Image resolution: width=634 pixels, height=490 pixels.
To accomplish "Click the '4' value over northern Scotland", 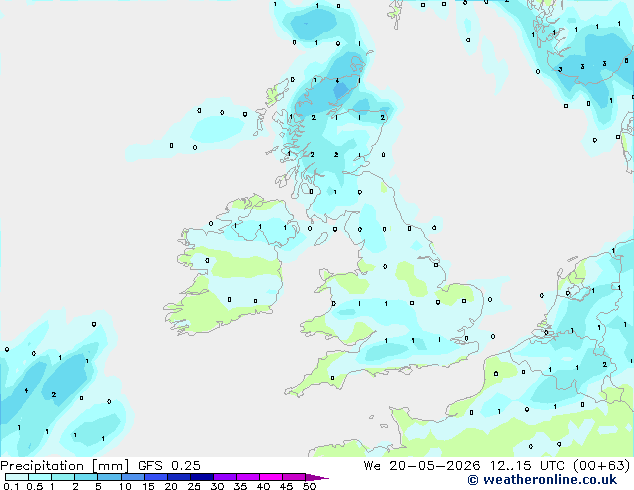I will coord(337,81).
